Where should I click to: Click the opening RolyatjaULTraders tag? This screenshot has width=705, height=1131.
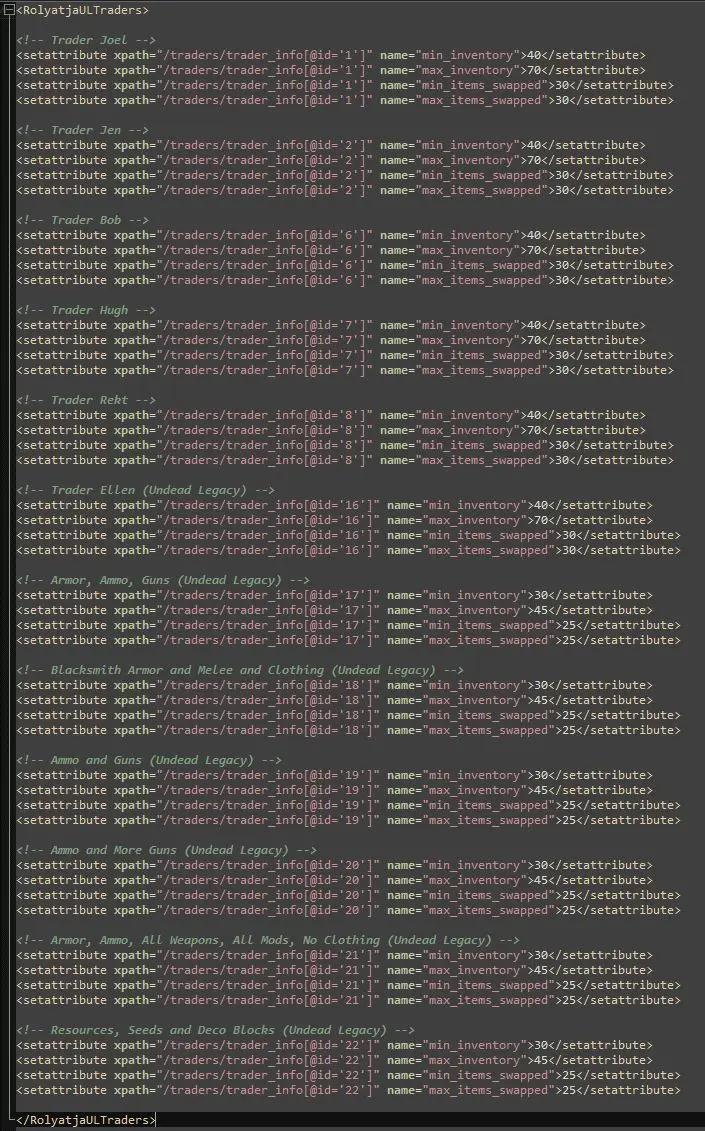(x=82, y=10)
